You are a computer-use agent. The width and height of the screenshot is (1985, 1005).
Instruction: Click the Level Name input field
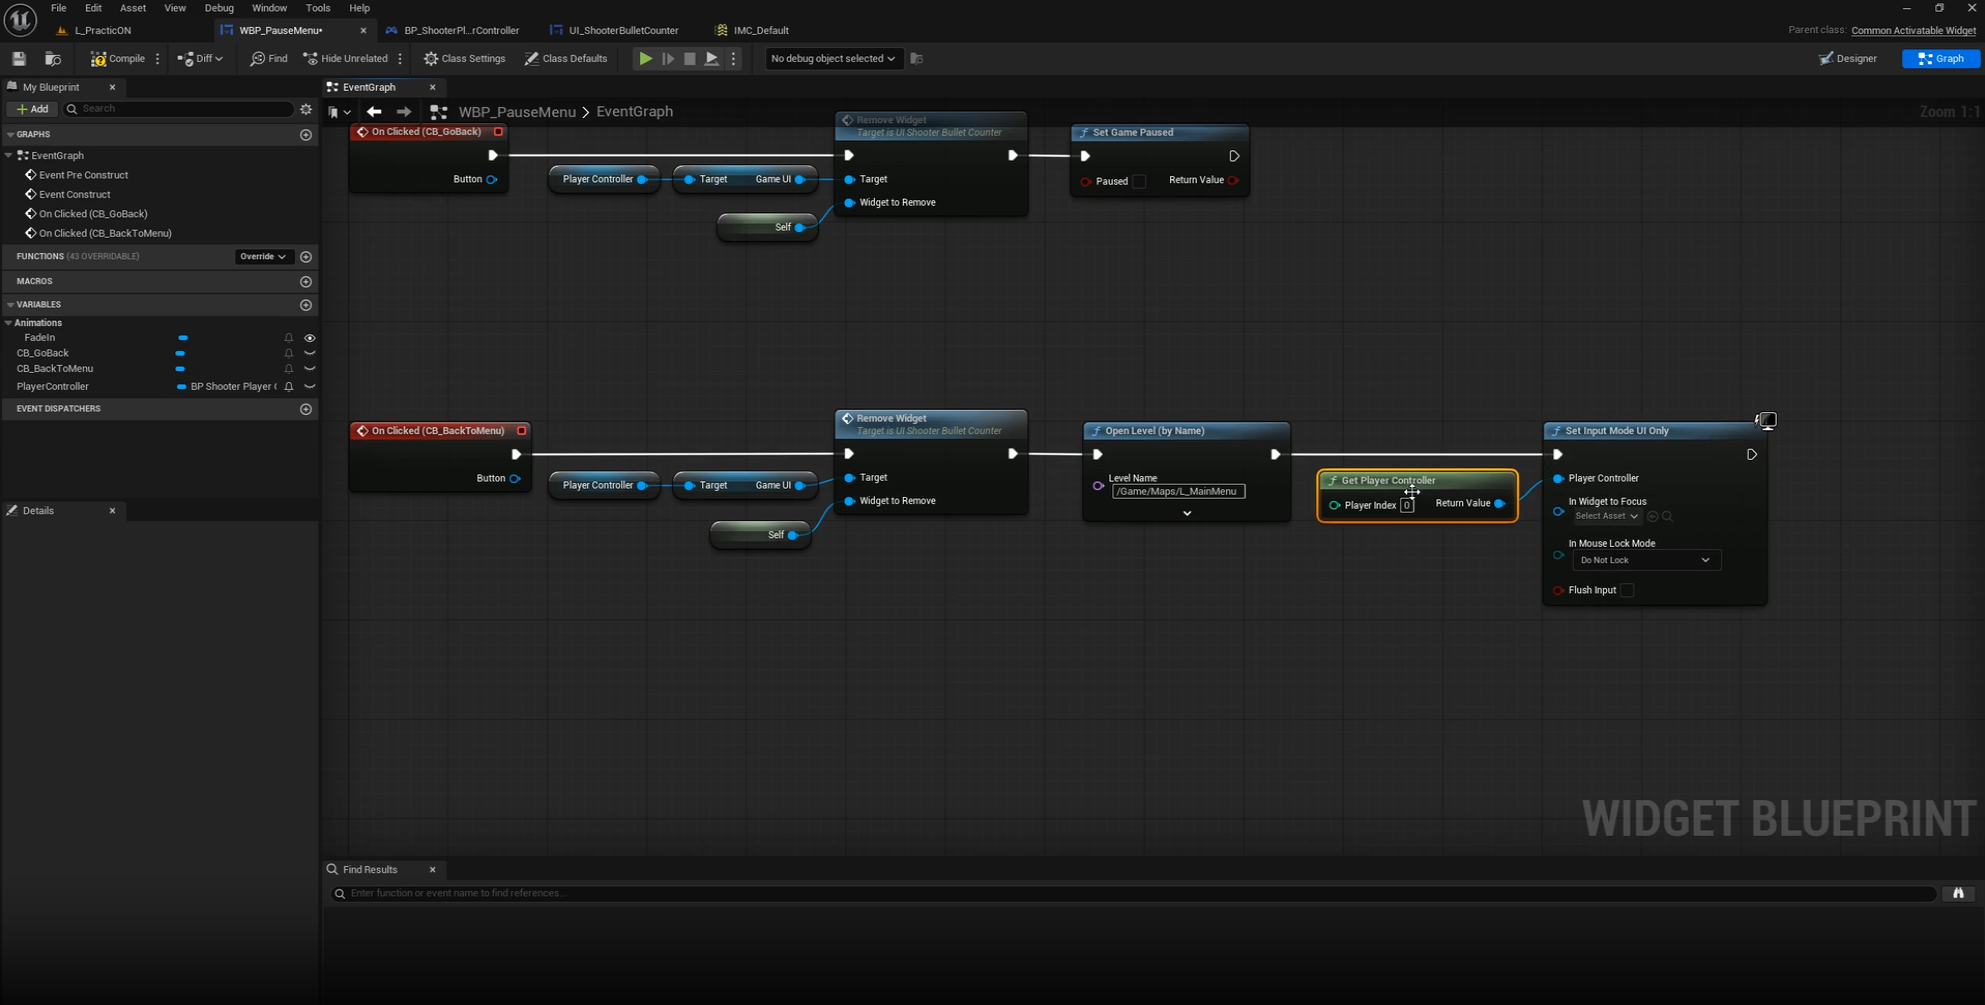point(1177,491)
